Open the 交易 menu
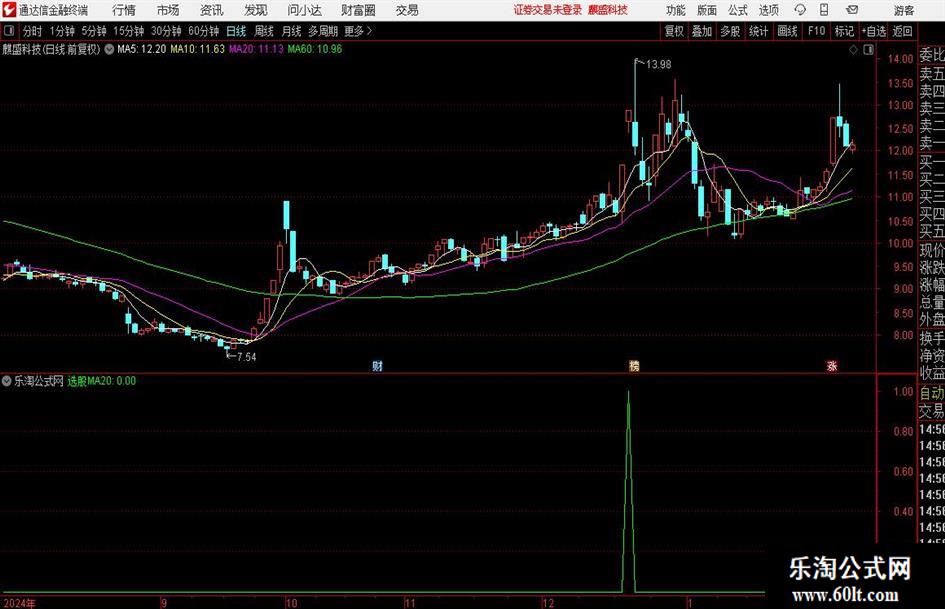The height and width of the screenshot is (609, 945). pyautogui.click(x=407, y=10)
